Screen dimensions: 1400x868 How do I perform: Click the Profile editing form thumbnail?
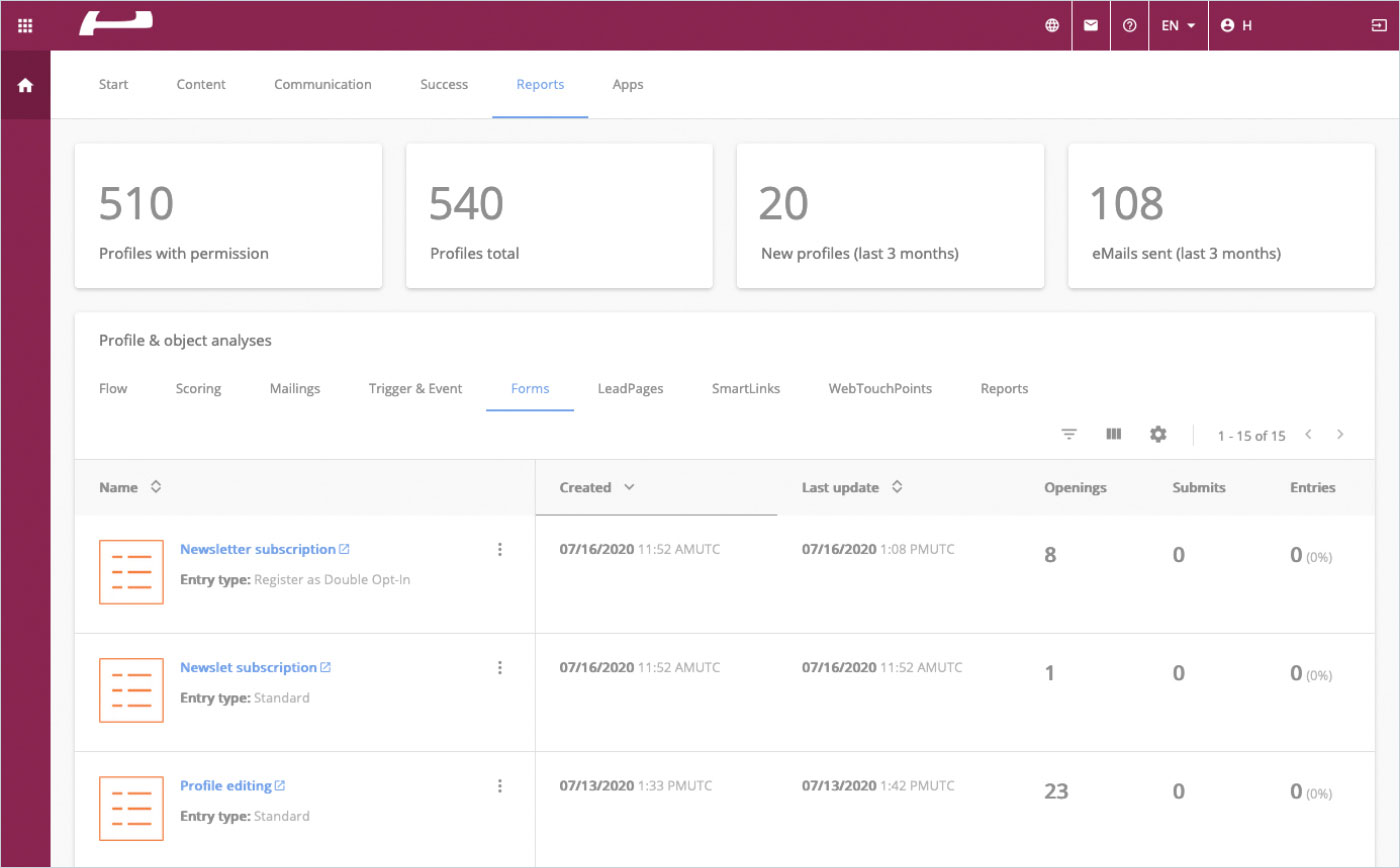coord(131,808)
